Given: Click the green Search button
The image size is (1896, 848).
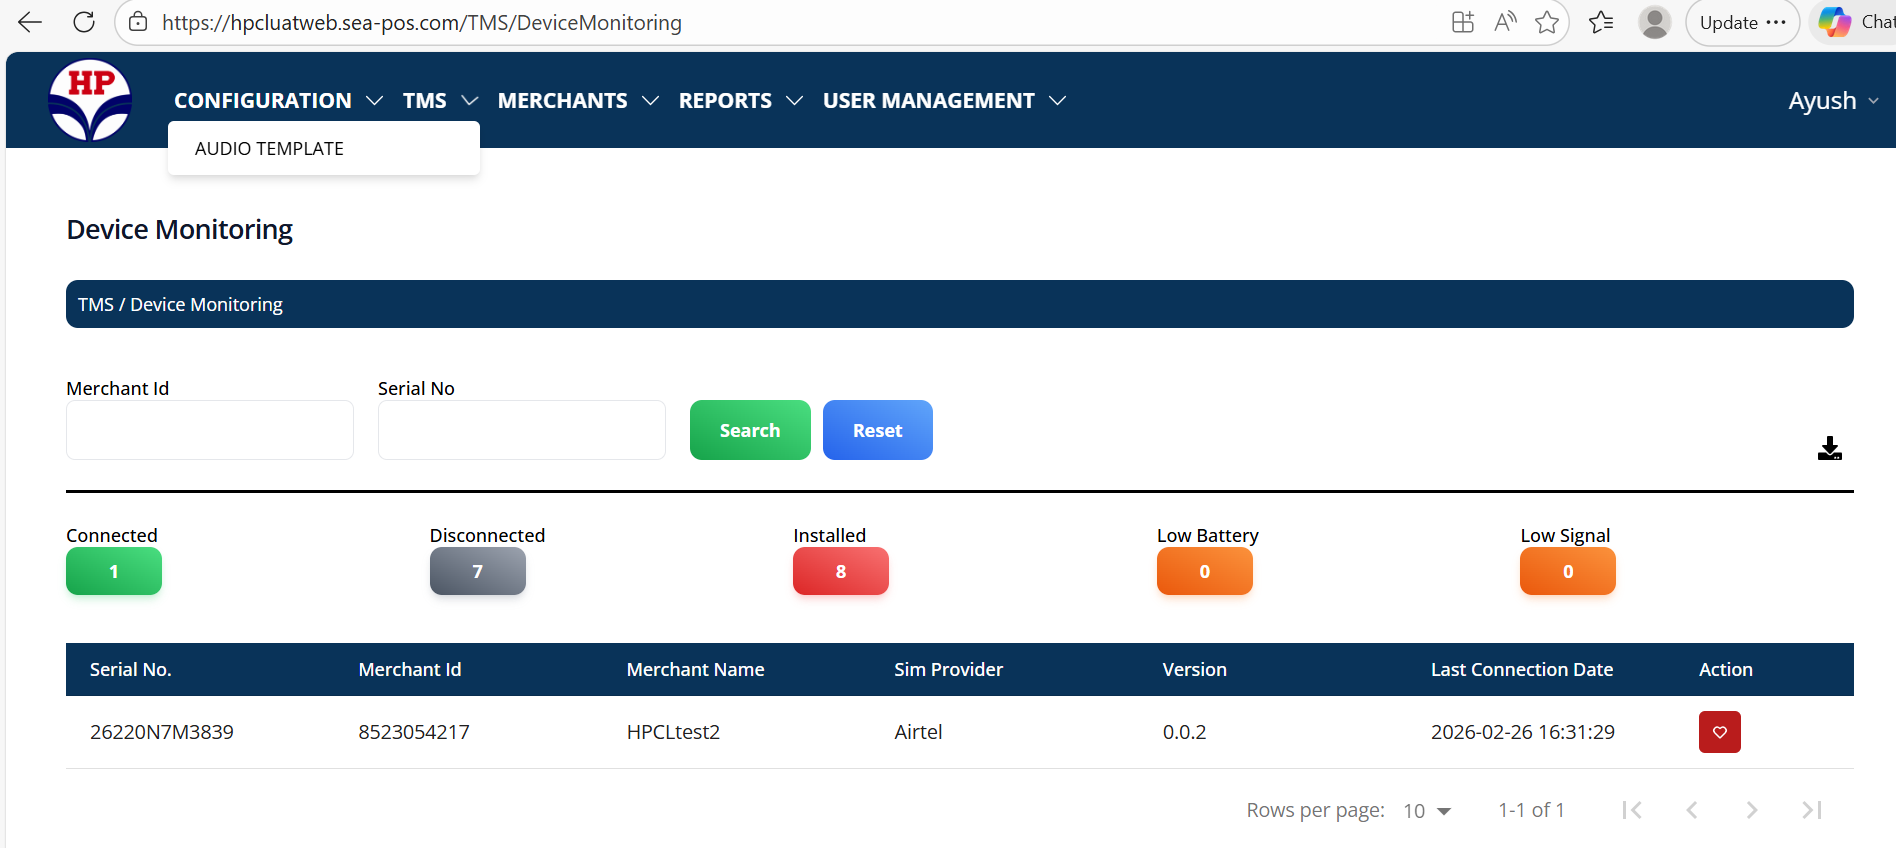Looking at the screenshot, I should coord(750,430).
